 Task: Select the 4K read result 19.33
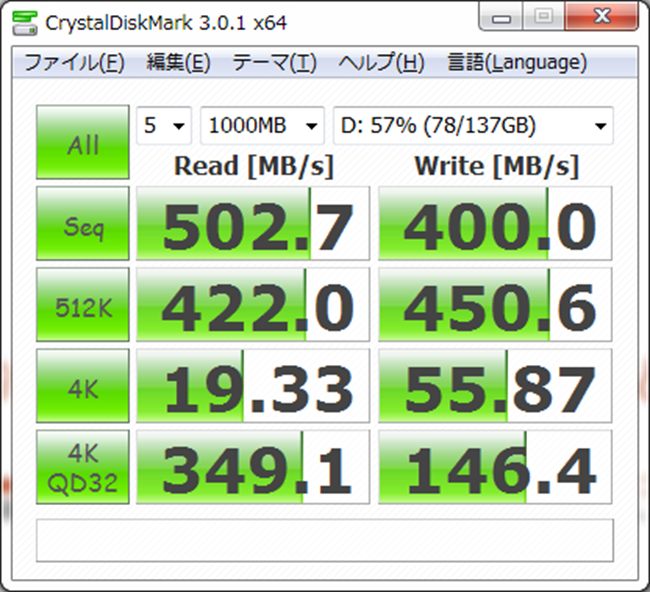tap(253, 386)
